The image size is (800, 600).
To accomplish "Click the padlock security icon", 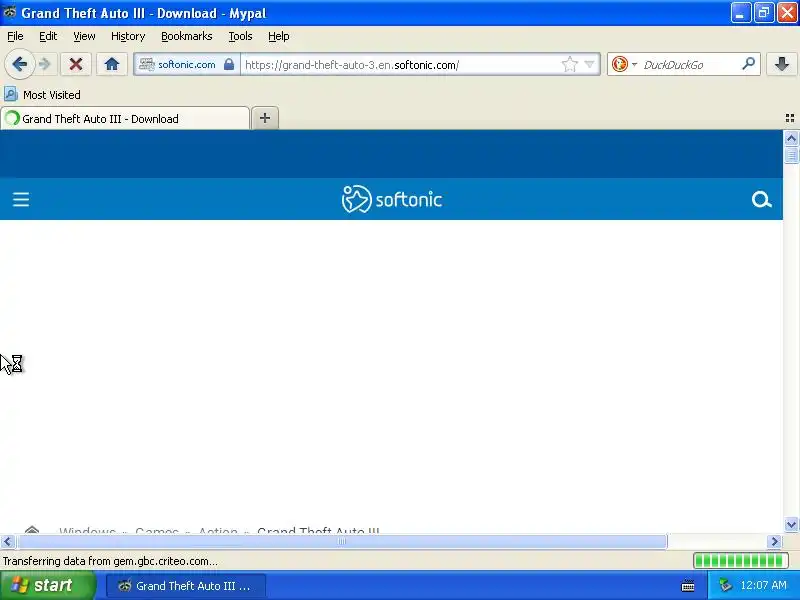I will coord(229,64).
